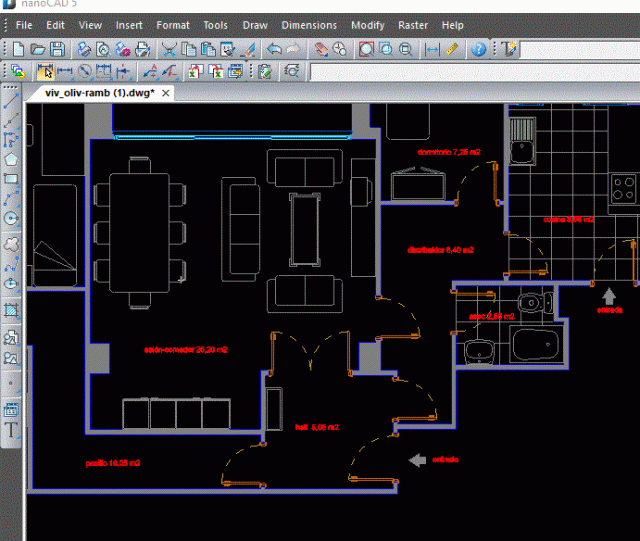The width and height of the screenshot is (640, 541).
Task: Close the viv_oliv-ramb (1).dwg tab
Action: click(167, 93)
